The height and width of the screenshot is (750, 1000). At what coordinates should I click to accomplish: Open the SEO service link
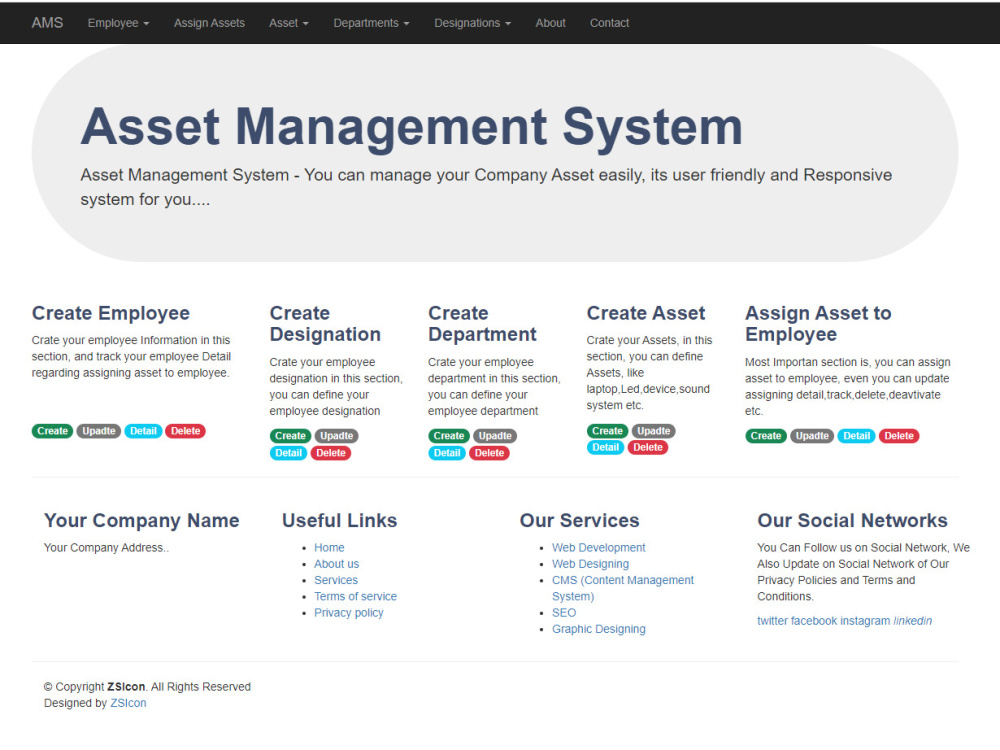[564, 613]
